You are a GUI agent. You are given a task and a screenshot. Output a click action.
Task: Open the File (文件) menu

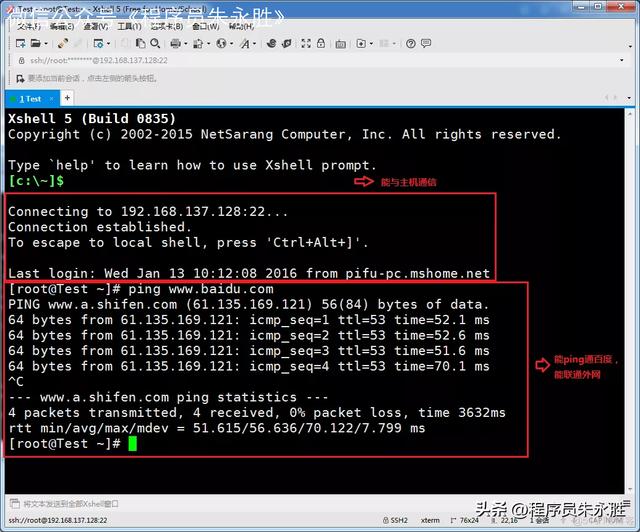coord(29,27)
